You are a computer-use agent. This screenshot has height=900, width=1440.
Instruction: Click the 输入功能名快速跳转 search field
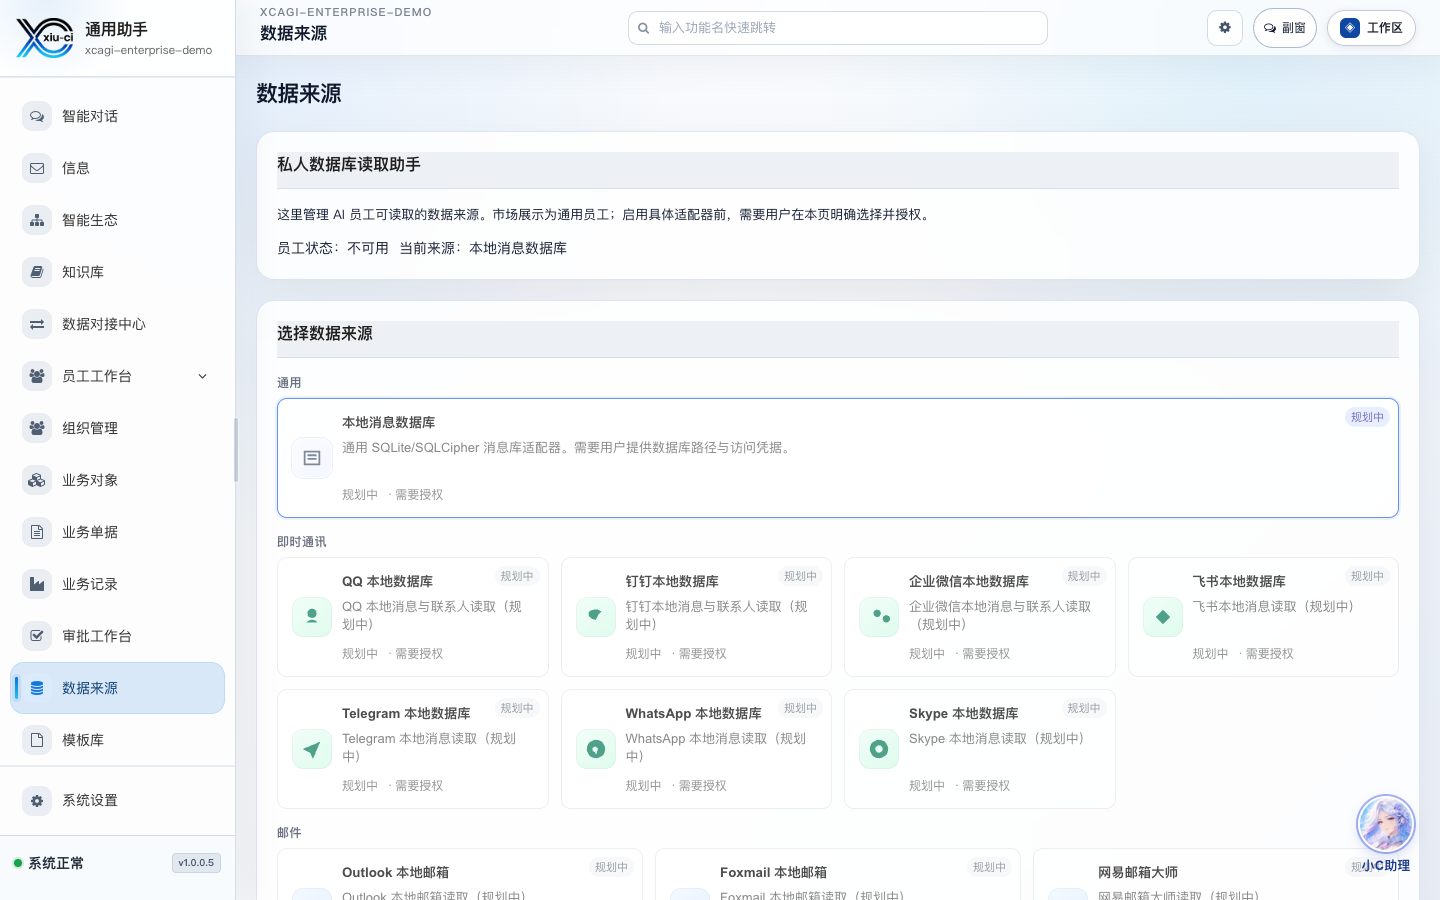(x=838, y=28)
